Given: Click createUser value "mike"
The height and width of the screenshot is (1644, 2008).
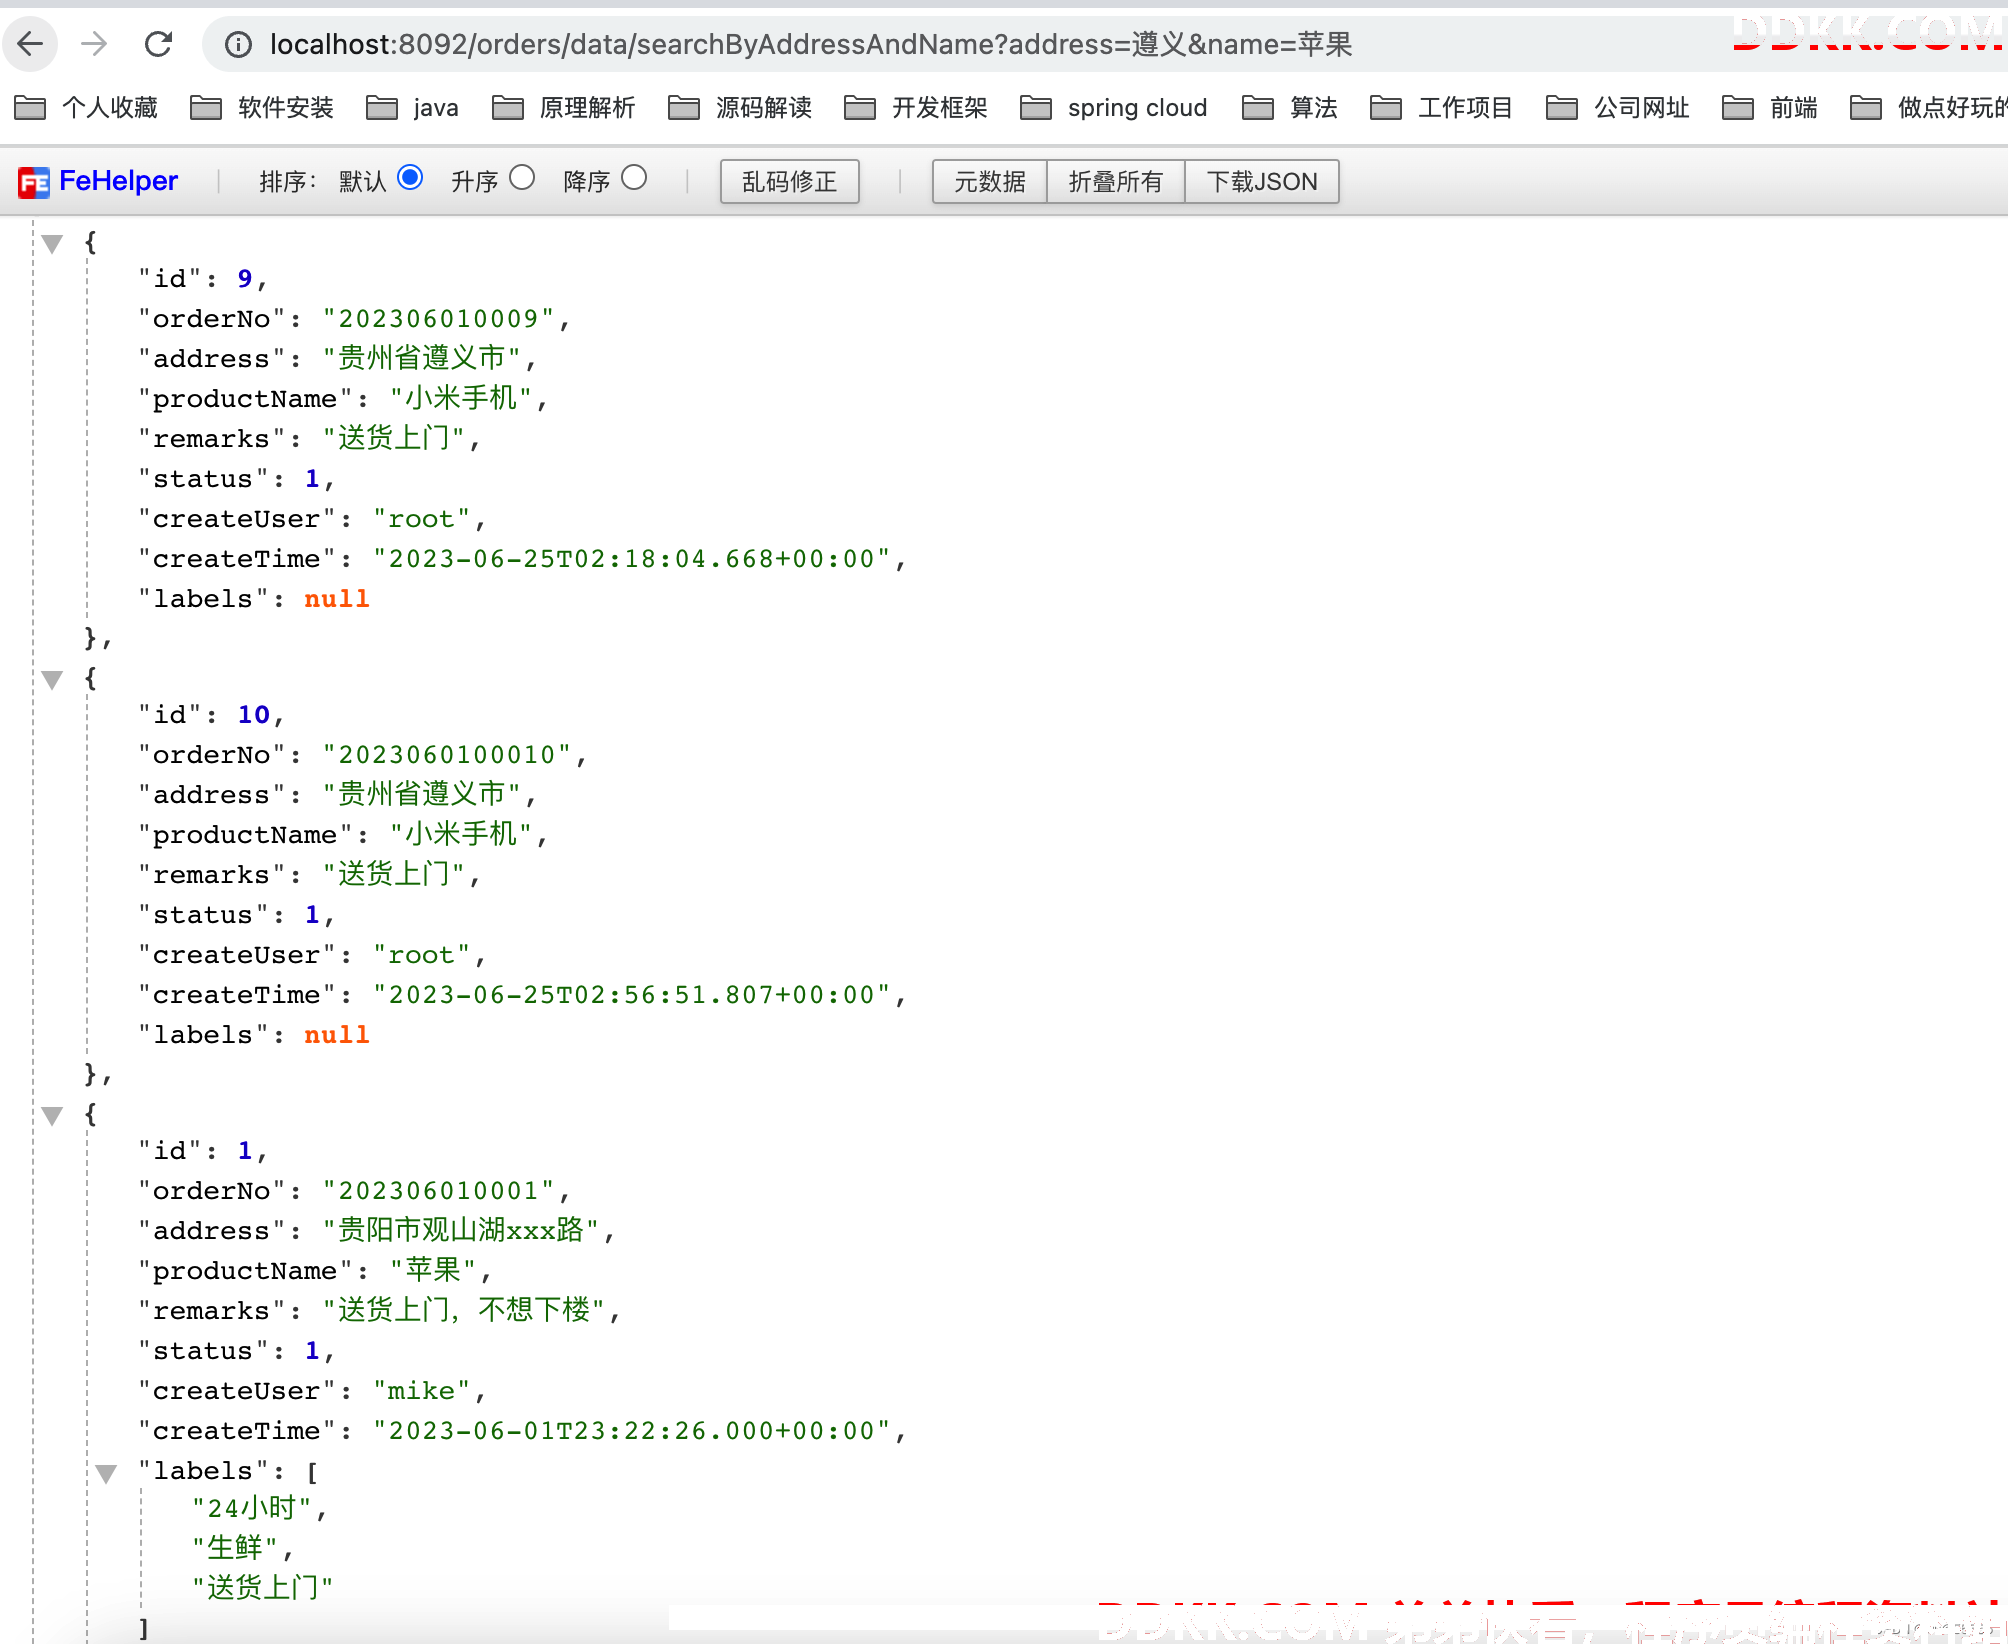Looking at the screenshot, I should [421, 1391].
